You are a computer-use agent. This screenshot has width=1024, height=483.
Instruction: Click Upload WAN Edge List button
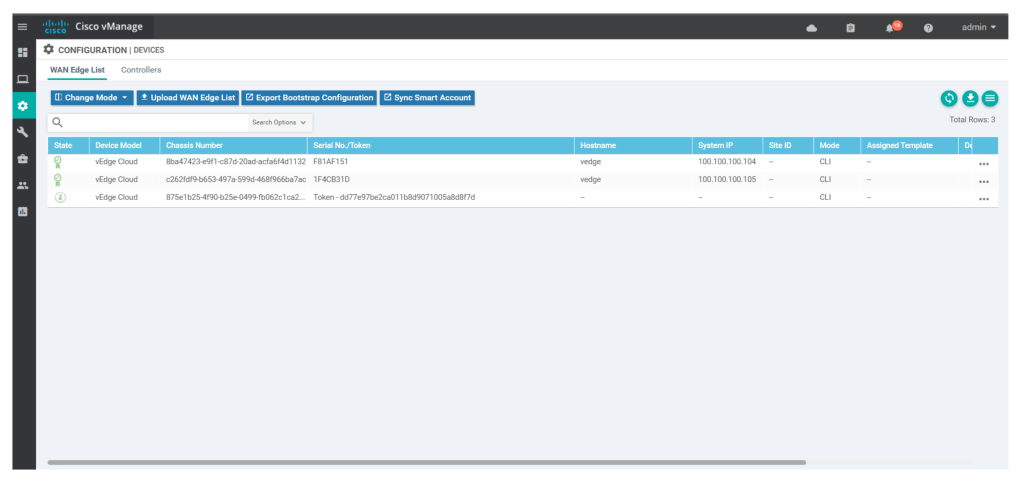coord(188,98)
